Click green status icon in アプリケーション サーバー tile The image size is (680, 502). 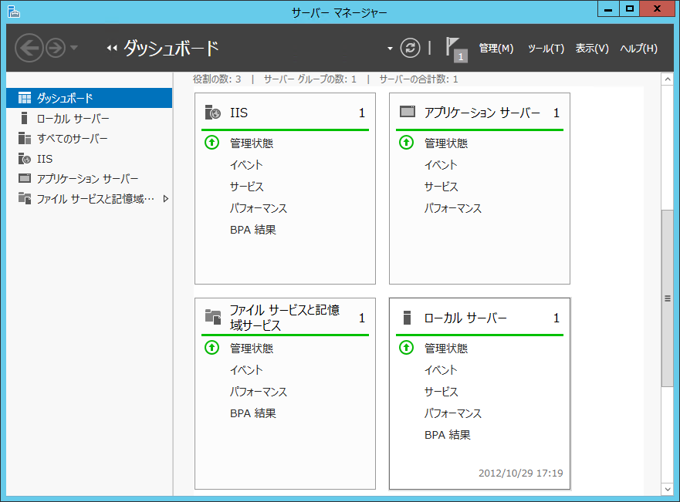(x=406, y=142)
